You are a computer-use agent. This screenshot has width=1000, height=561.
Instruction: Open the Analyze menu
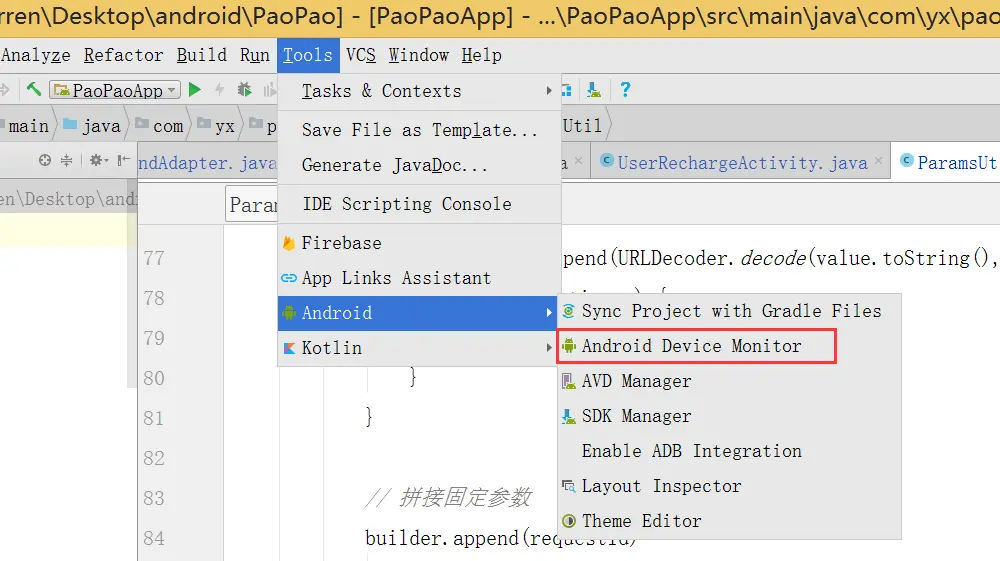(x=35, y=55)
